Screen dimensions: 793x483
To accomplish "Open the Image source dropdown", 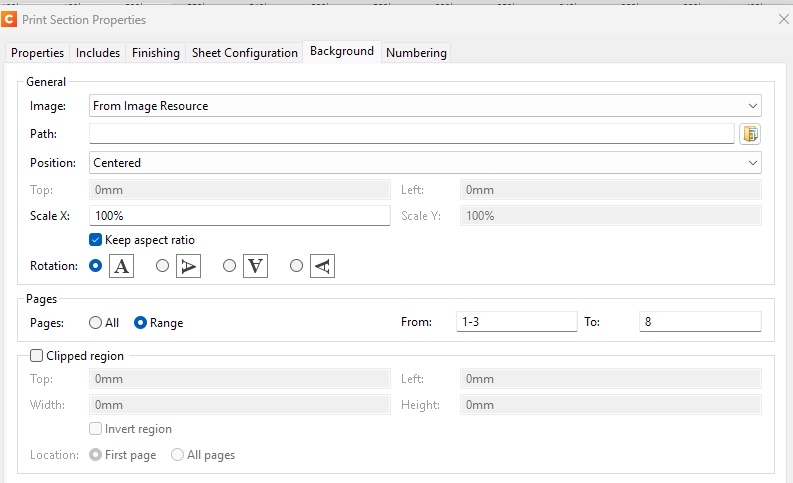I will point(425,106).
